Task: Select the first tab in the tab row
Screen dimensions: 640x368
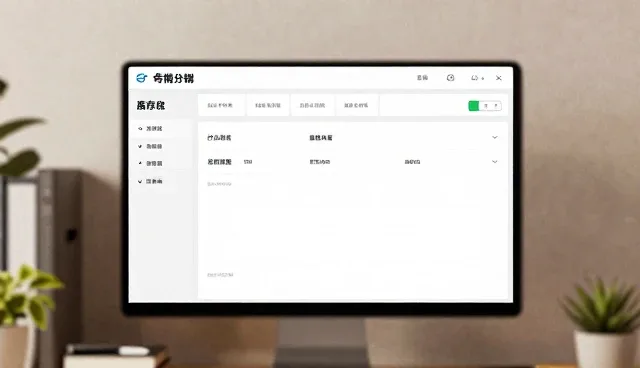Action: [220, 105]
